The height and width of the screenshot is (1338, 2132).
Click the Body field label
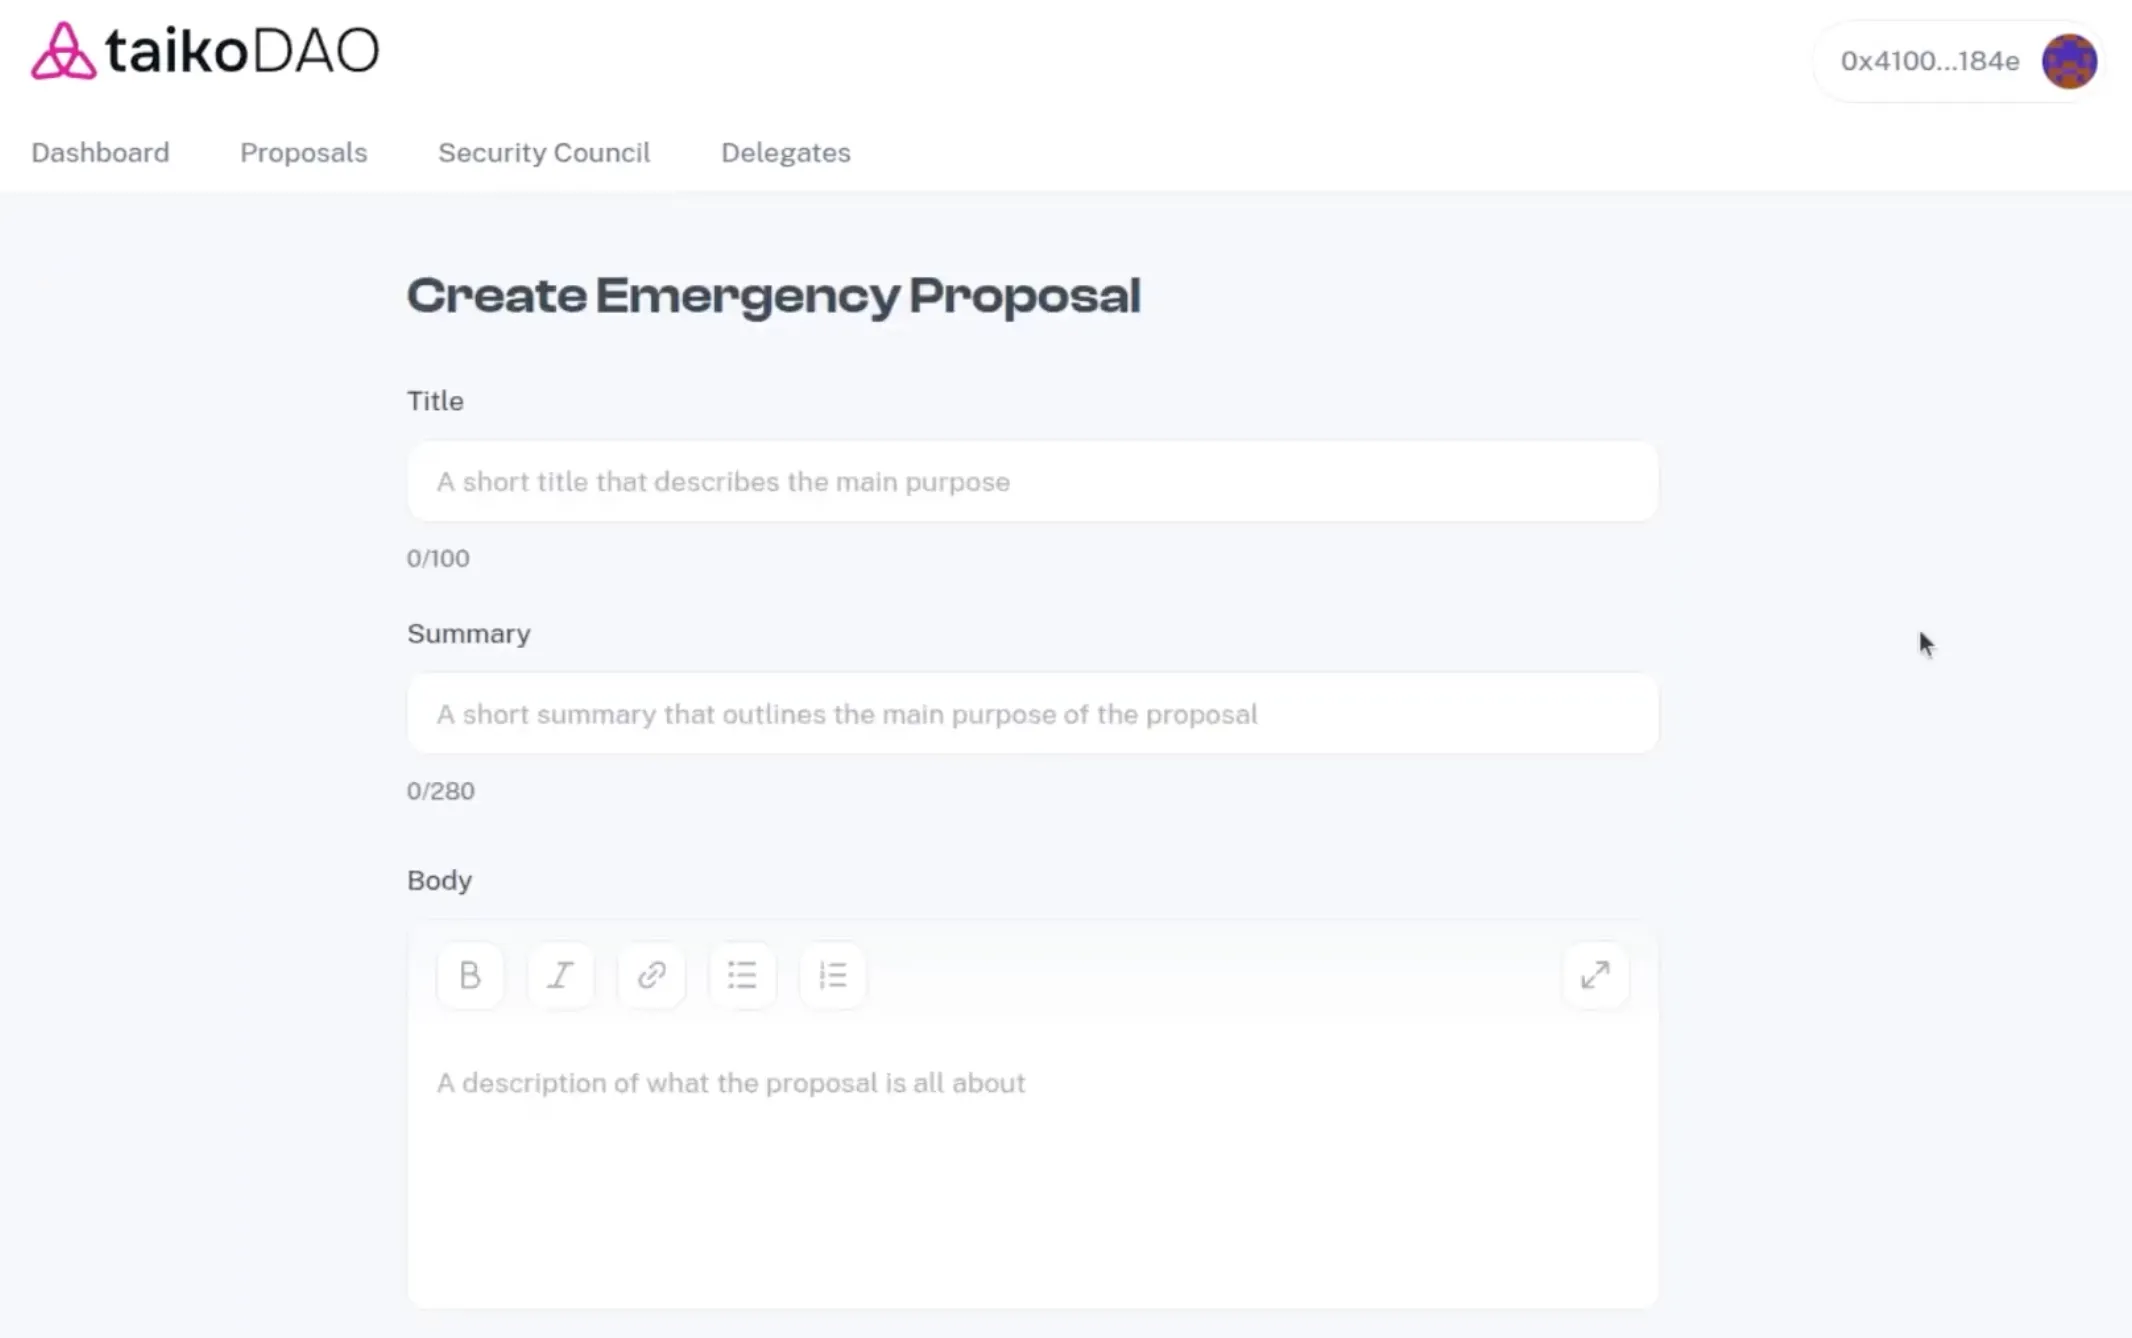tap(439, 880)
